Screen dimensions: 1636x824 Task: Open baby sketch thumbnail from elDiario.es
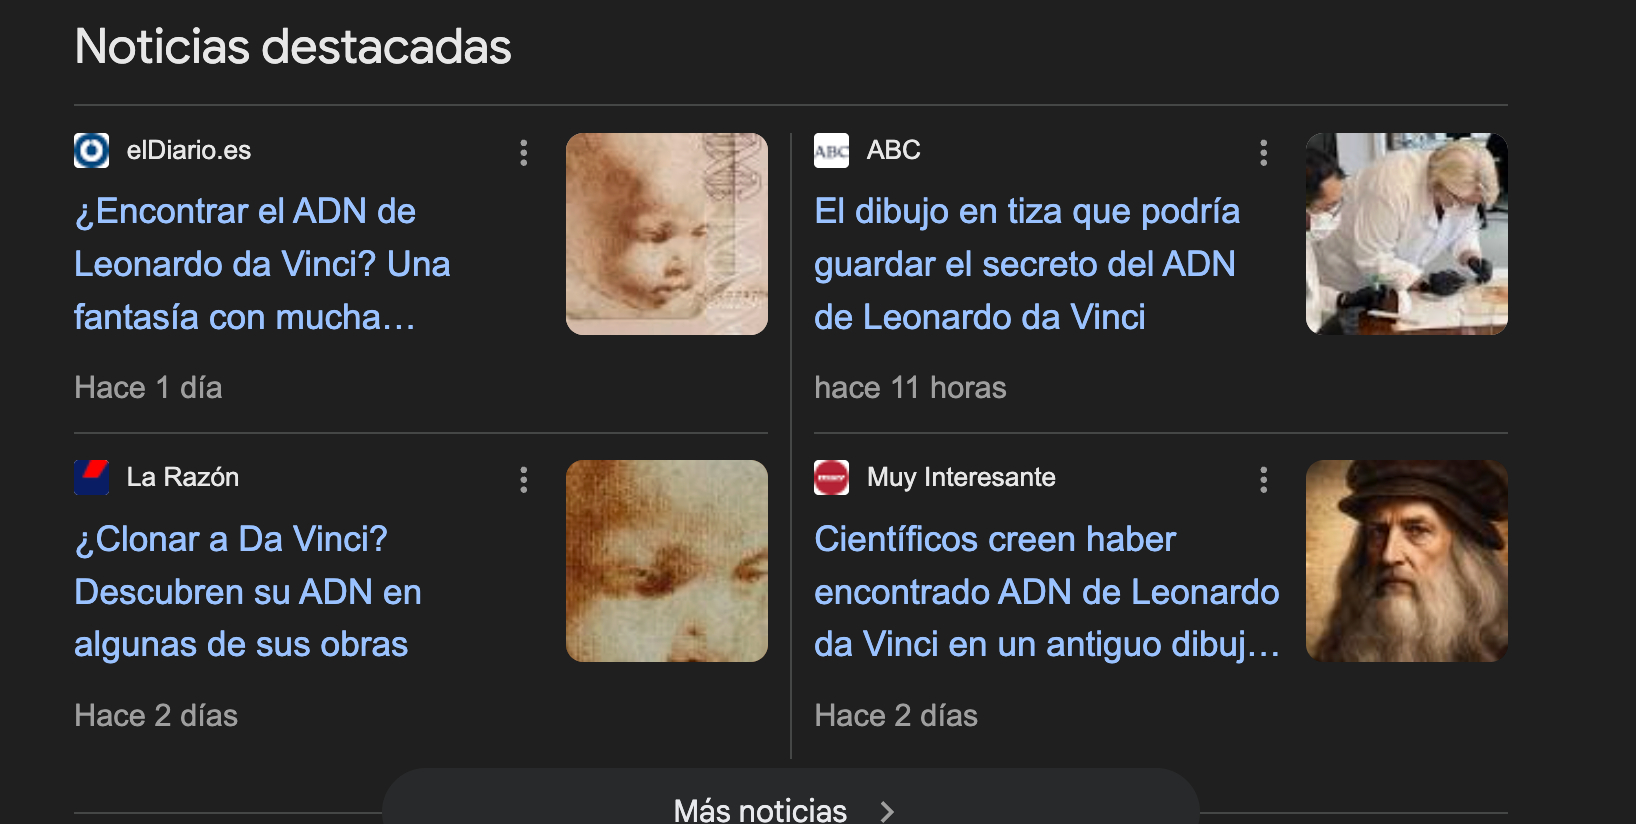pos(667,234)
